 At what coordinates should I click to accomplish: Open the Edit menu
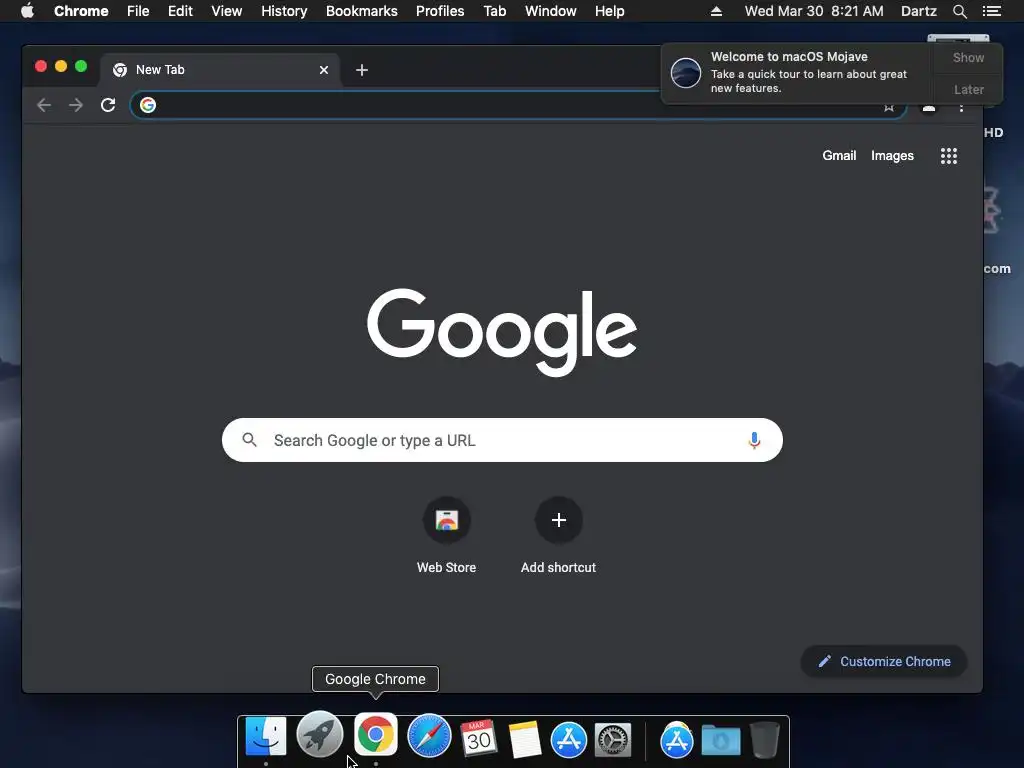point(180,11)
